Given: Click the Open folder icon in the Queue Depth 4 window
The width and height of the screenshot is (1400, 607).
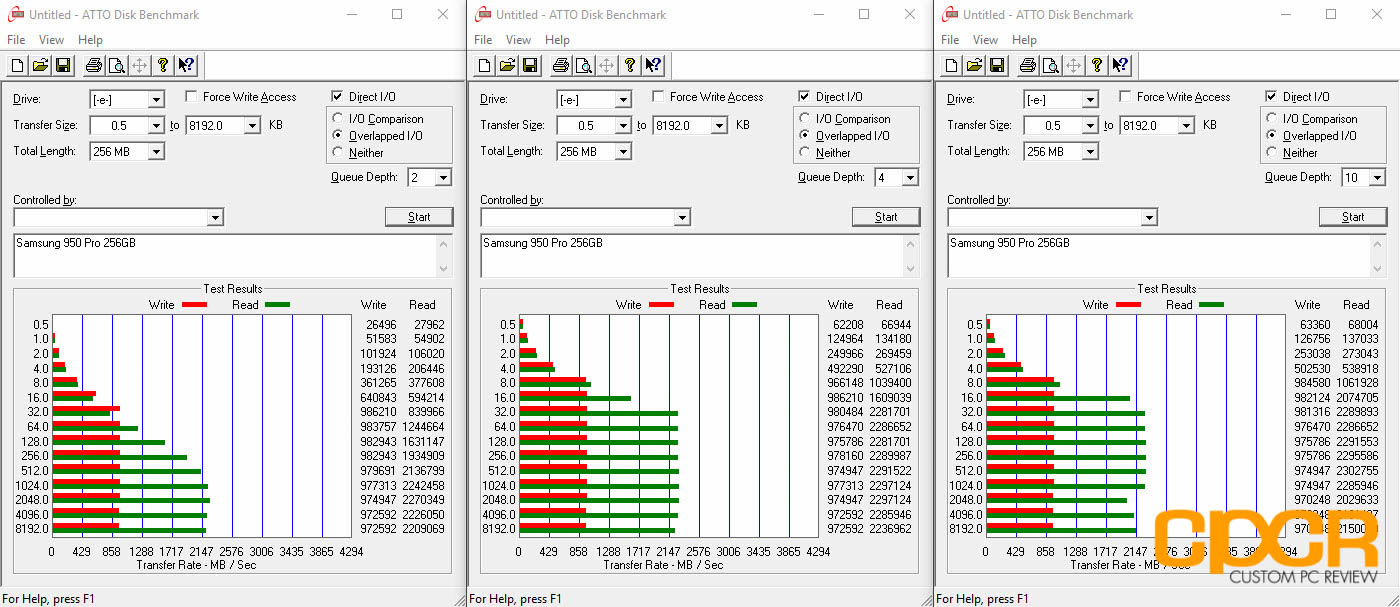Looking at the screenshot, I should (508, 66).
